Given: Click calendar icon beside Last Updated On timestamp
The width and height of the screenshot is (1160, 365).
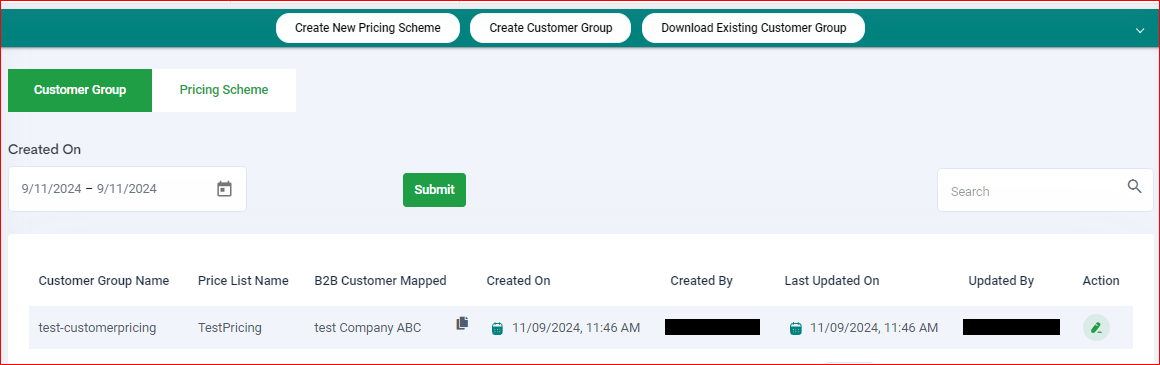Looking at the screenshot, I should point(795,328).
